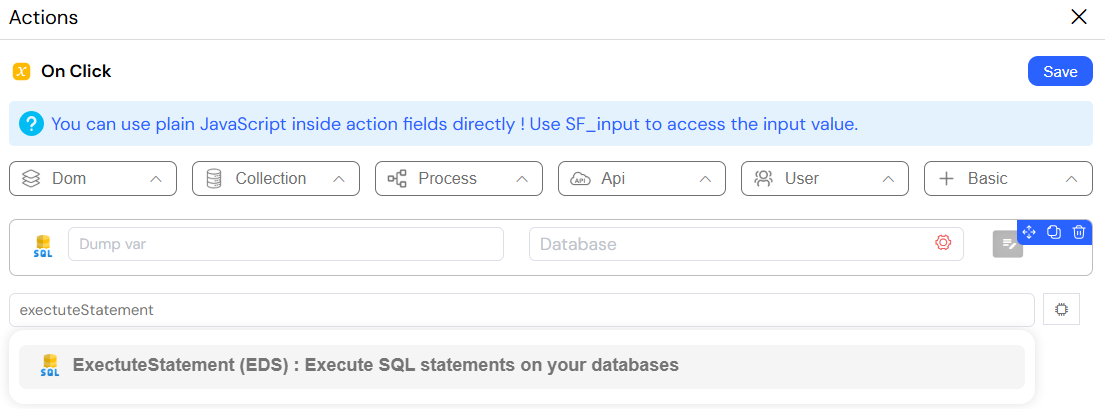Click into the Dump var input field
The height and width of the screenshot is (409, 1105).
point(285,244)
